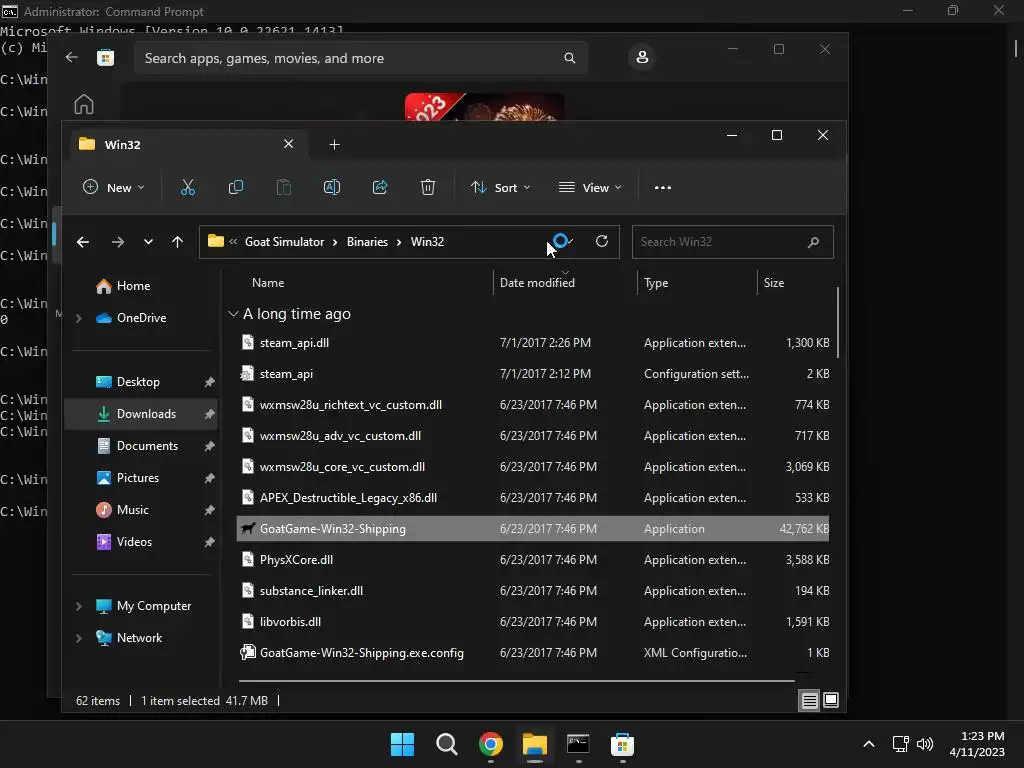Open Music in navigation pane
The width and height of the screenshot is (1024, 768).
133,510
